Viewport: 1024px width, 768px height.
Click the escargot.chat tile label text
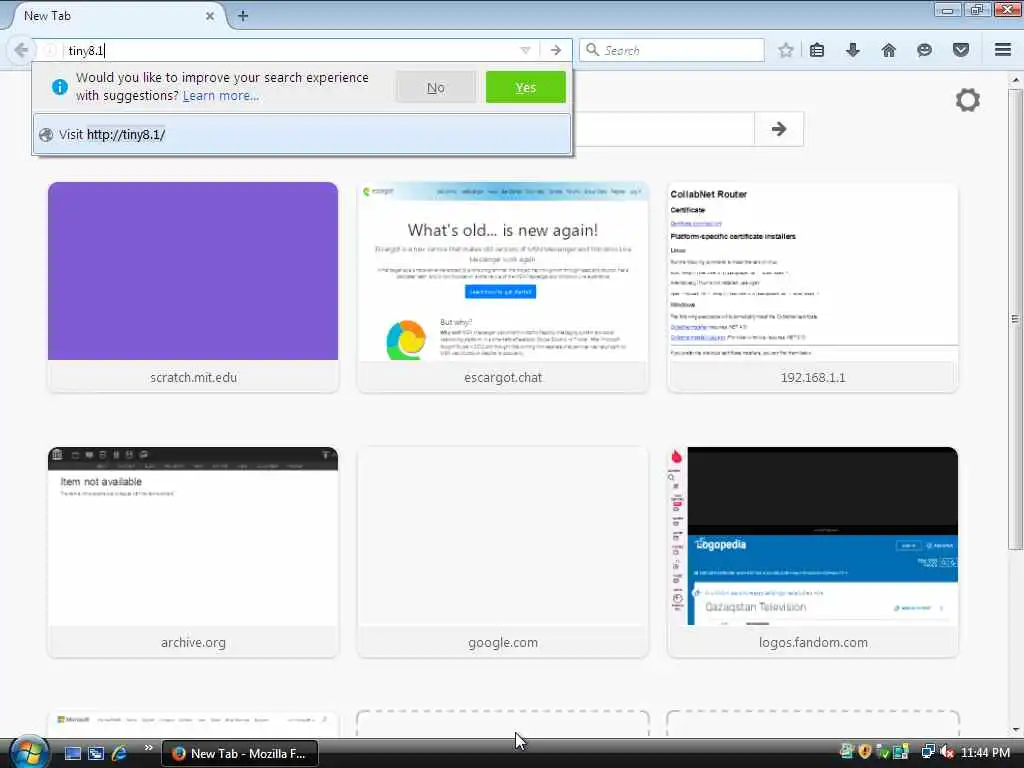pos(503,377)
